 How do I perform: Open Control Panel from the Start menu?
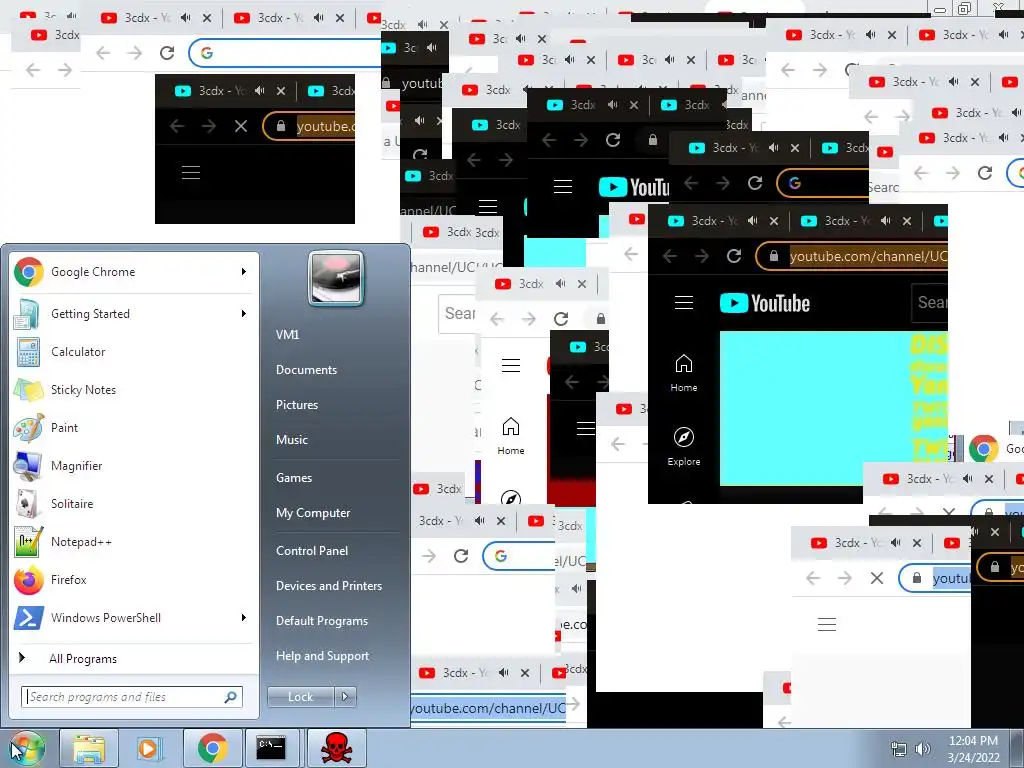coord(312,551)
